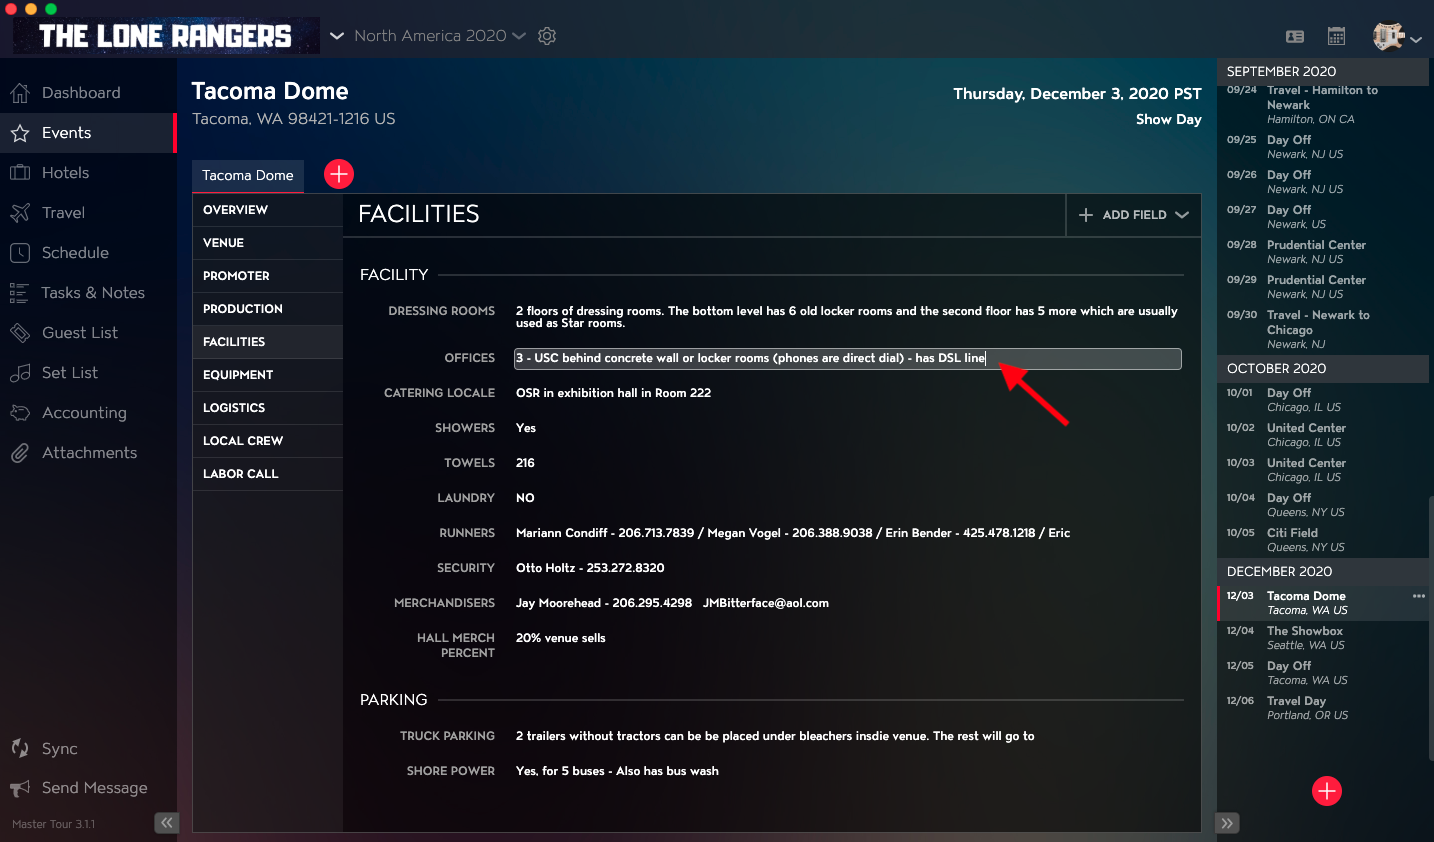Select 09/28 Prudential Center event
The width and height of the screenshot is (1434, 842).
[1322, 252]
